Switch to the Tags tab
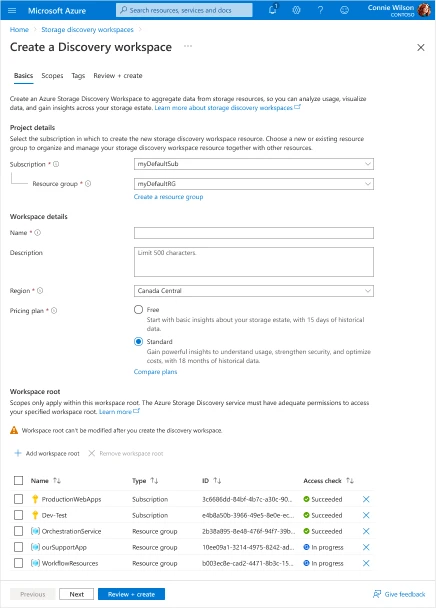This screenshot has width=436, height=608. pos(78,76)
